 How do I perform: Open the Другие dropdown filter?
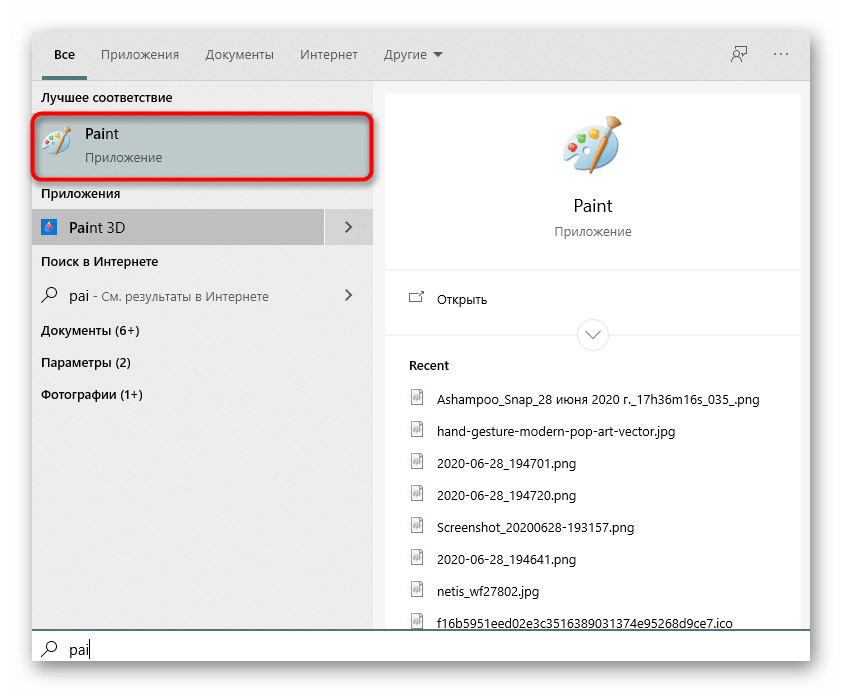coord(412,55)
